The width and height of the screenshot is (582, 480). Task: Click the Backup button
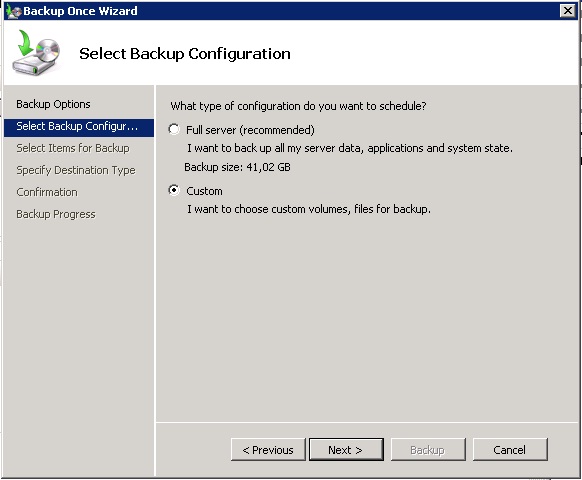tap(428, 450)
